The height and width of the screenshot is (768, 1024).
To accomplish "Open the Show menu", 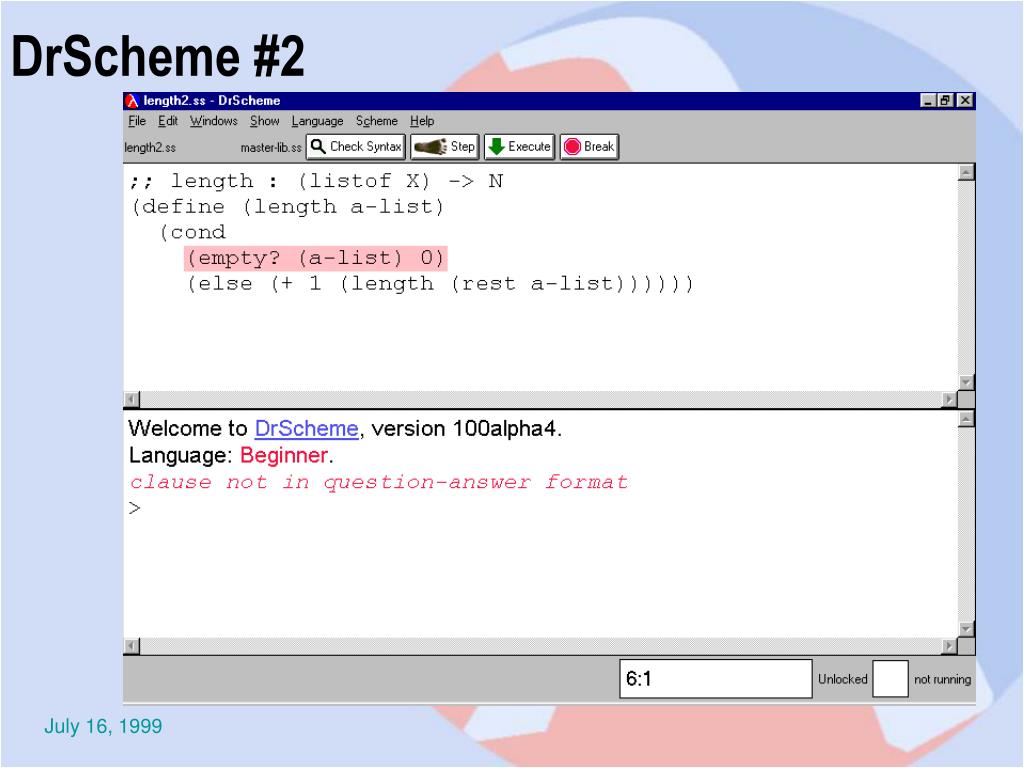I will coord(264,121).
